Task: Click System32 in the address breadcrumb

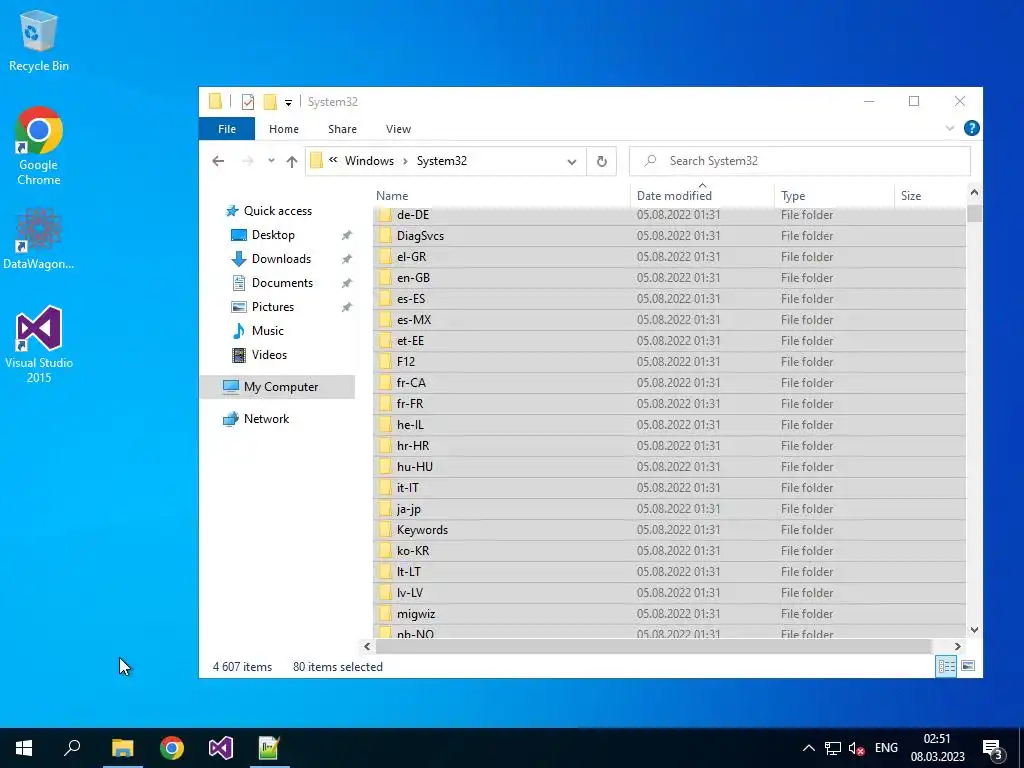Action: tap(441, 161)
